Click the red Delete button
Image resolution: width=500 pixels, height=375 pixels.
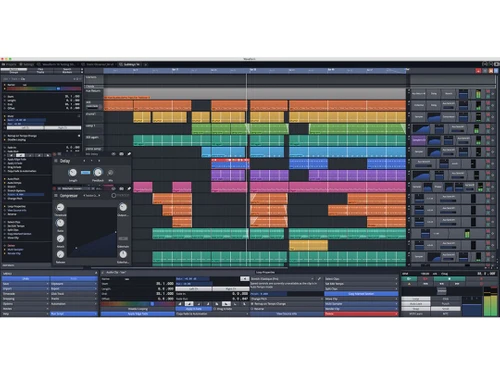362,314
